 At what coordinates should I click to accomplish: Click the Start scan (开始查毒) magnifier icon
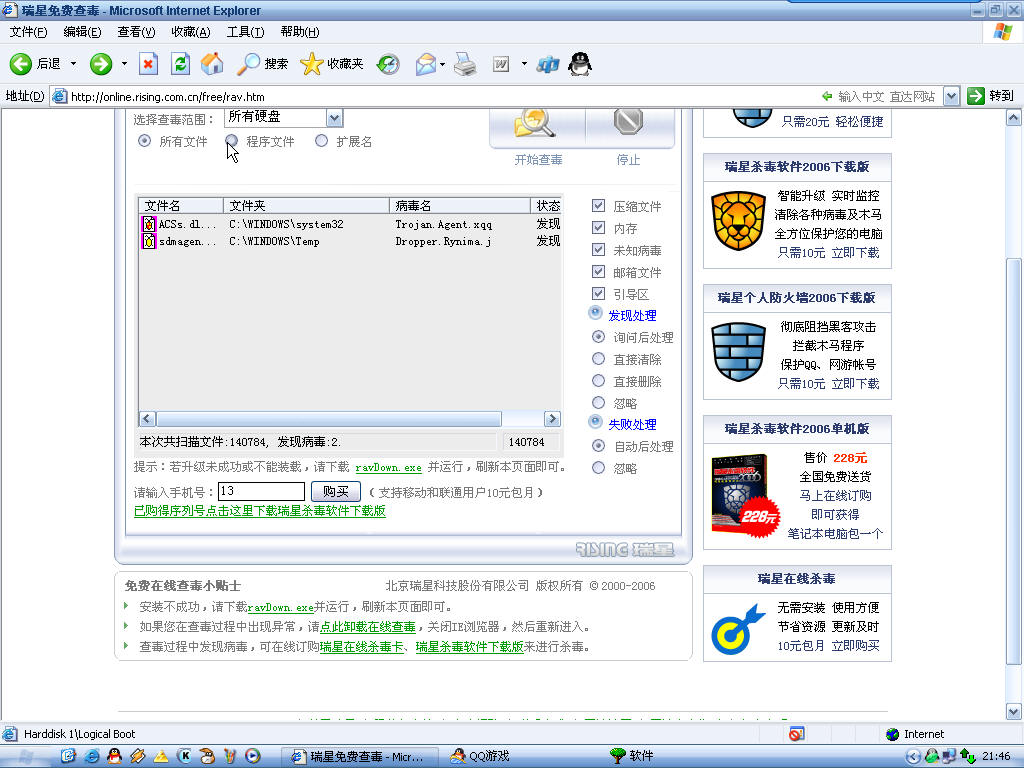coord(536,123)
